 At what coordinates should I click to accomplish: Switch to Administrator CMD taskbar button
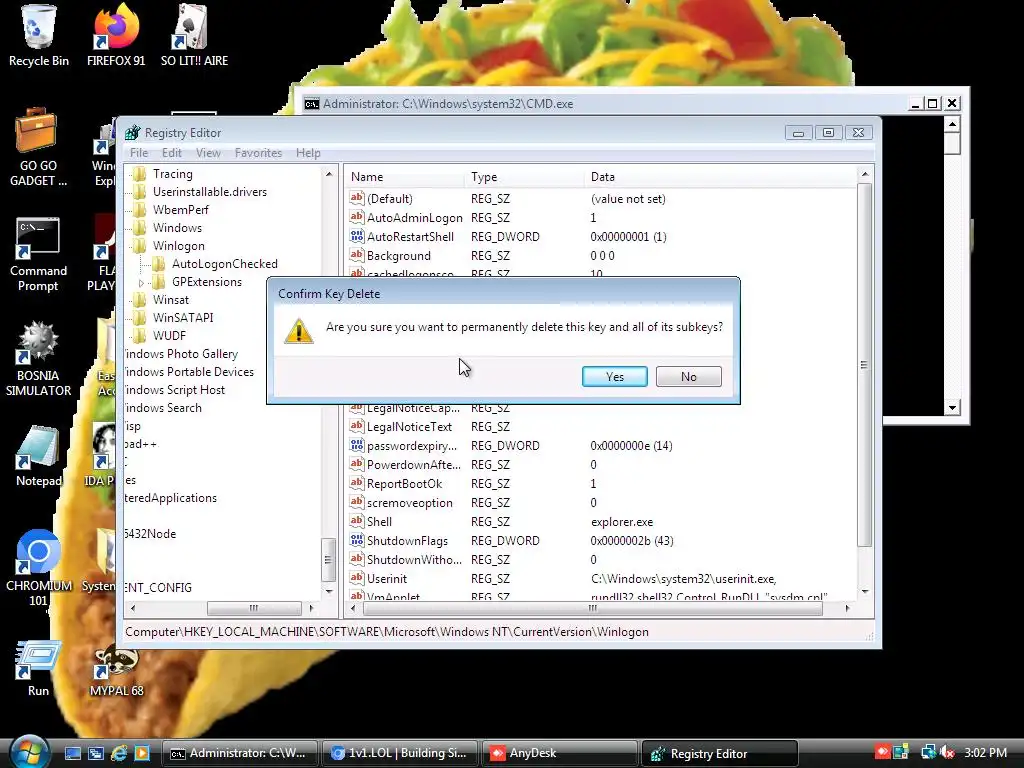pos(239,753)
